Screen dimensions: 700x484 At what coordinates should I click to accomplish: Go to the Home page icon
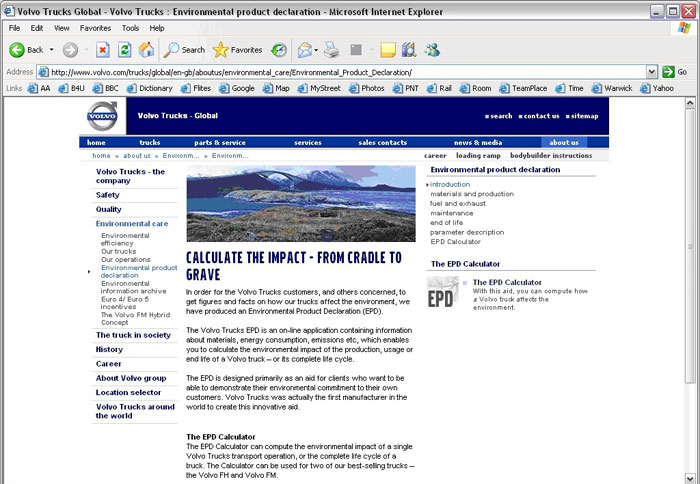pyautogui.click(x=146, y=50)
